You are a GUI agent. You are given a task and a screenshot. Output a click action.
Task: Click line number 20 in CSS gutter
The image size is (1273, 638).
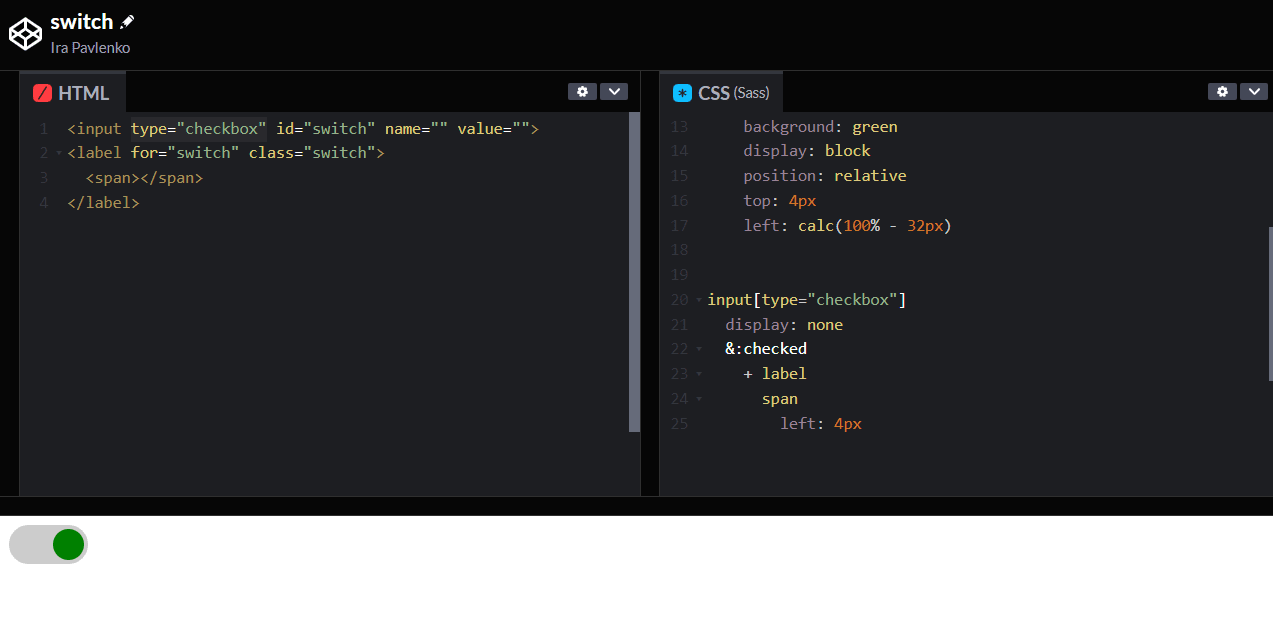point(680,300)
